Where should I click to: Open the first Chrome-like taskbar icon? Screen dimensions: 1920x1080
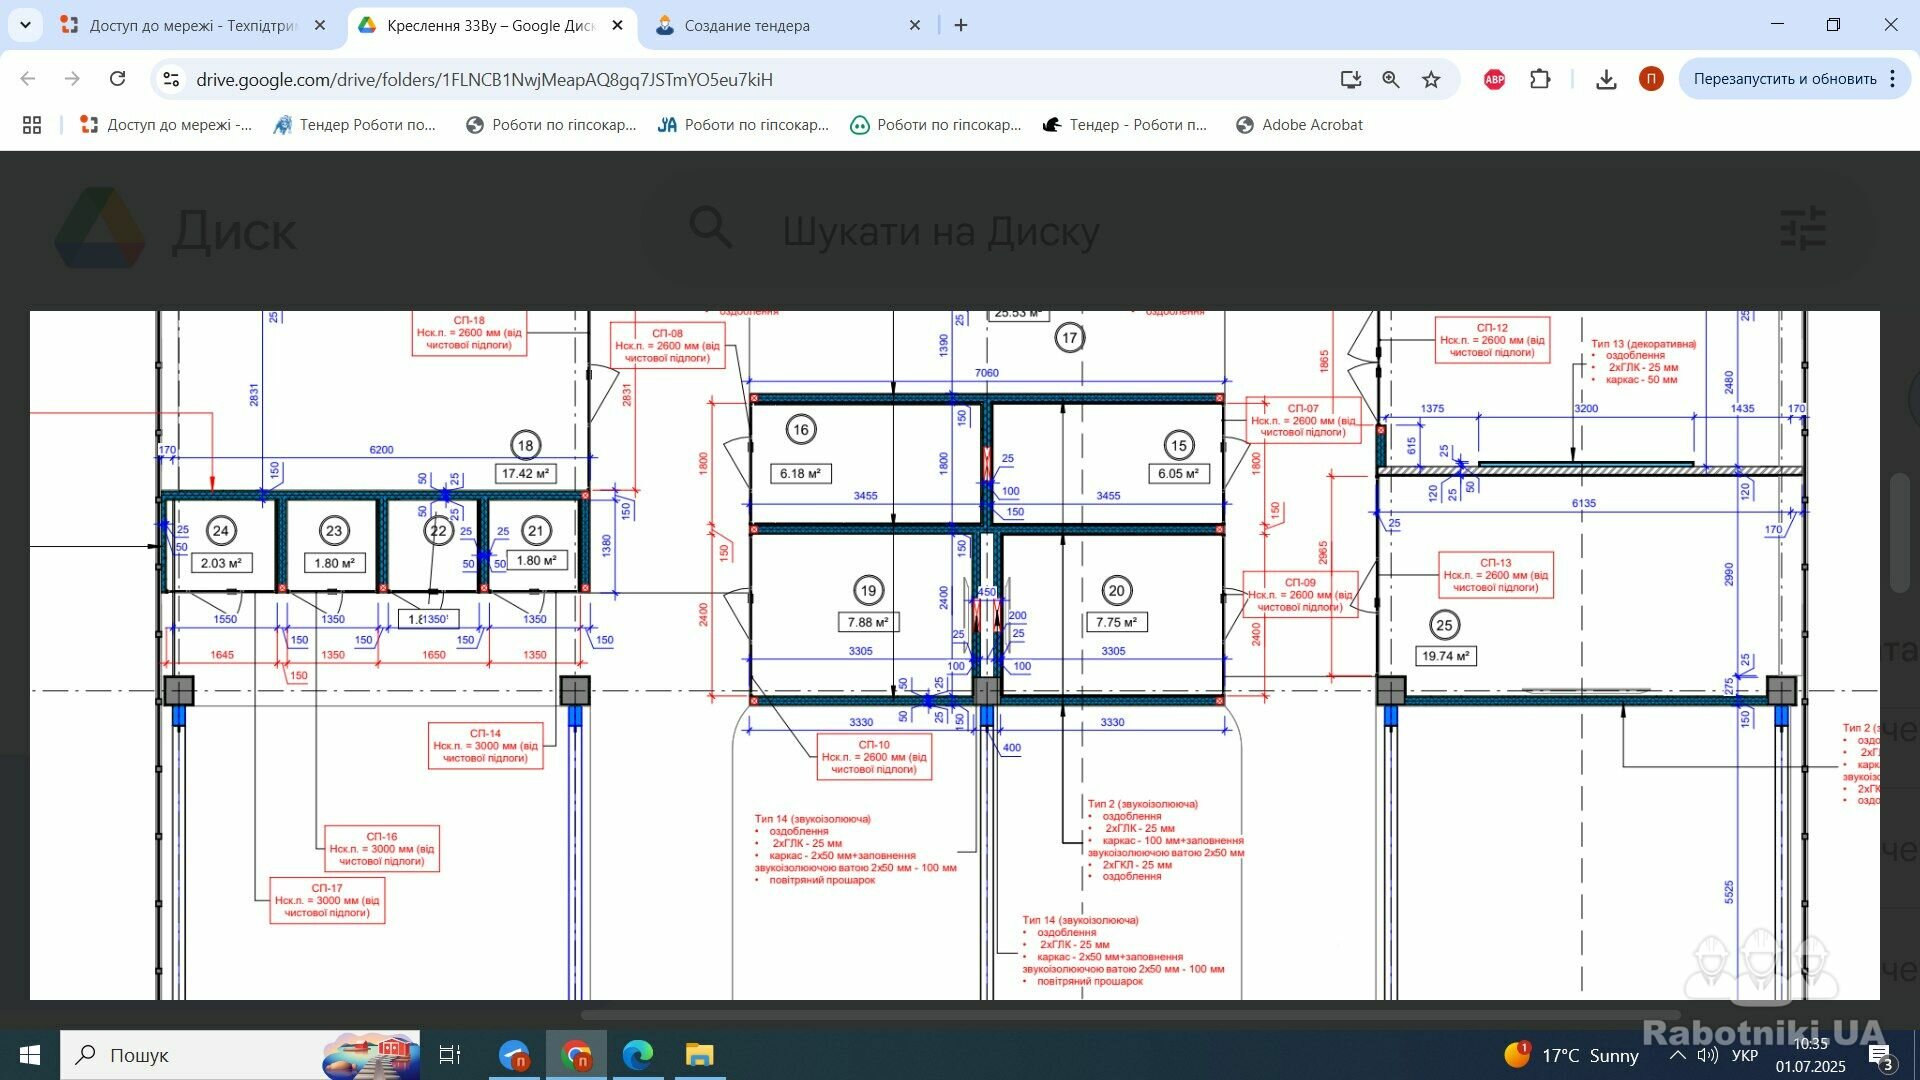[514, 1055]
